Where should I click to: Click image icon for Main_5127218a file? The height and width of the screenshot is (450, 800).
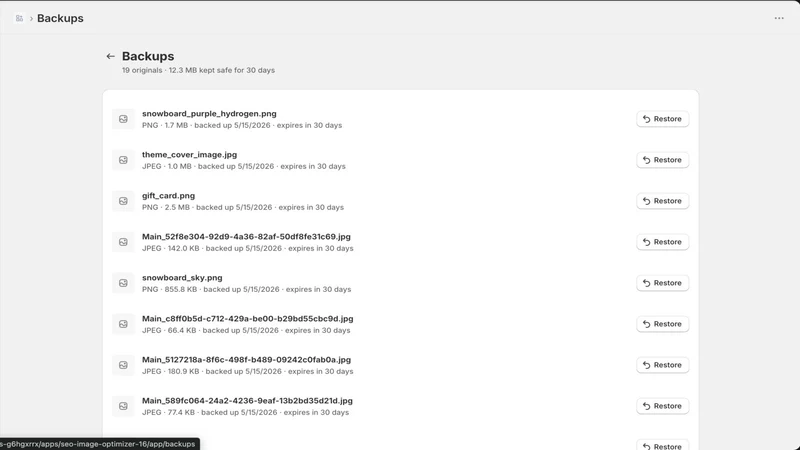(x=123, y=365)
